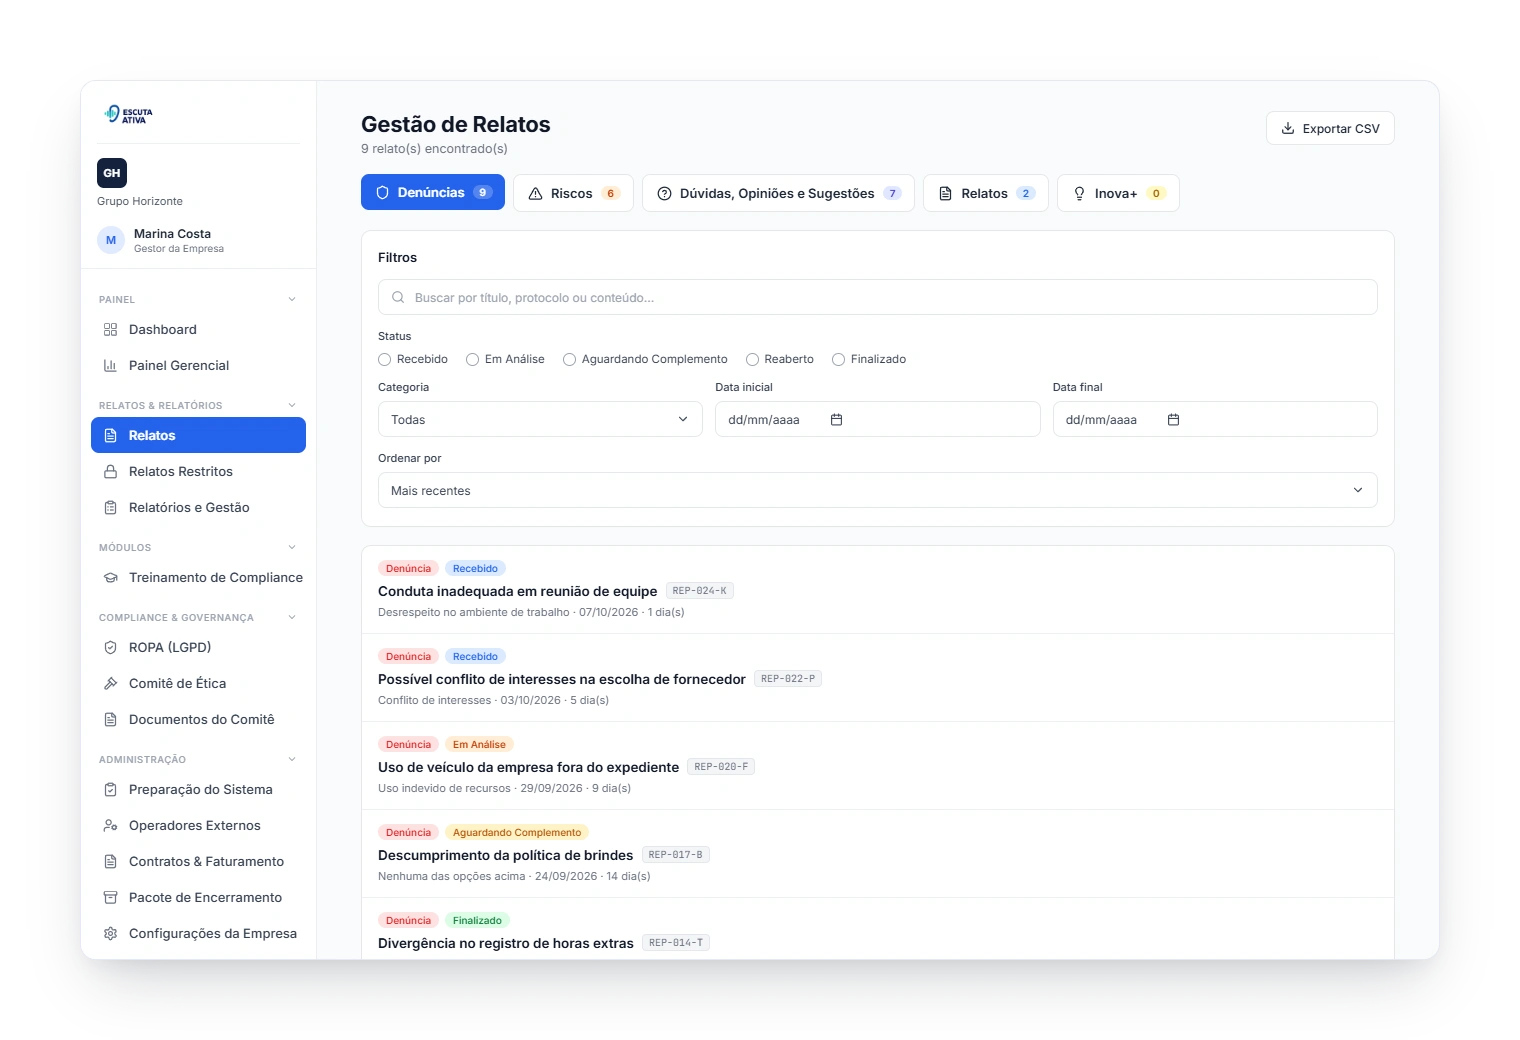
Task: Open the Data final calendar picker icon
Action: (1174, 420)
